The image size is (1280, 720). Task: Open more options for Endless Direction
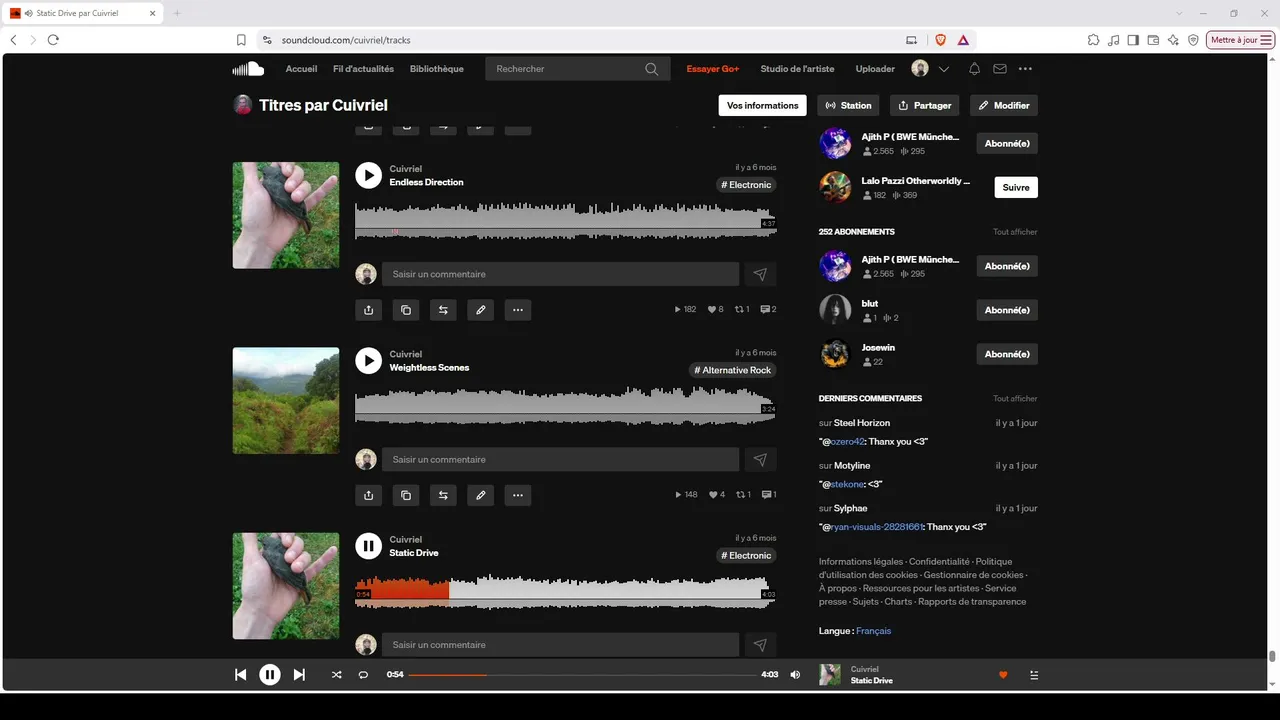click(x=517, y=310)
